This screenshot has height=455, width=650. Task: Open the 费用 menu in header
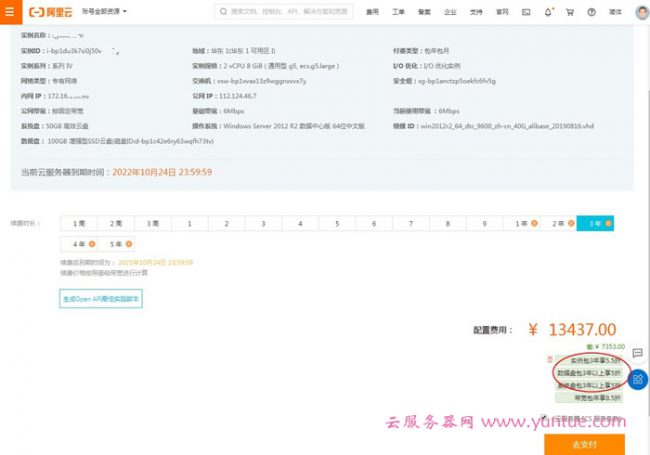[x=372, y=12]
